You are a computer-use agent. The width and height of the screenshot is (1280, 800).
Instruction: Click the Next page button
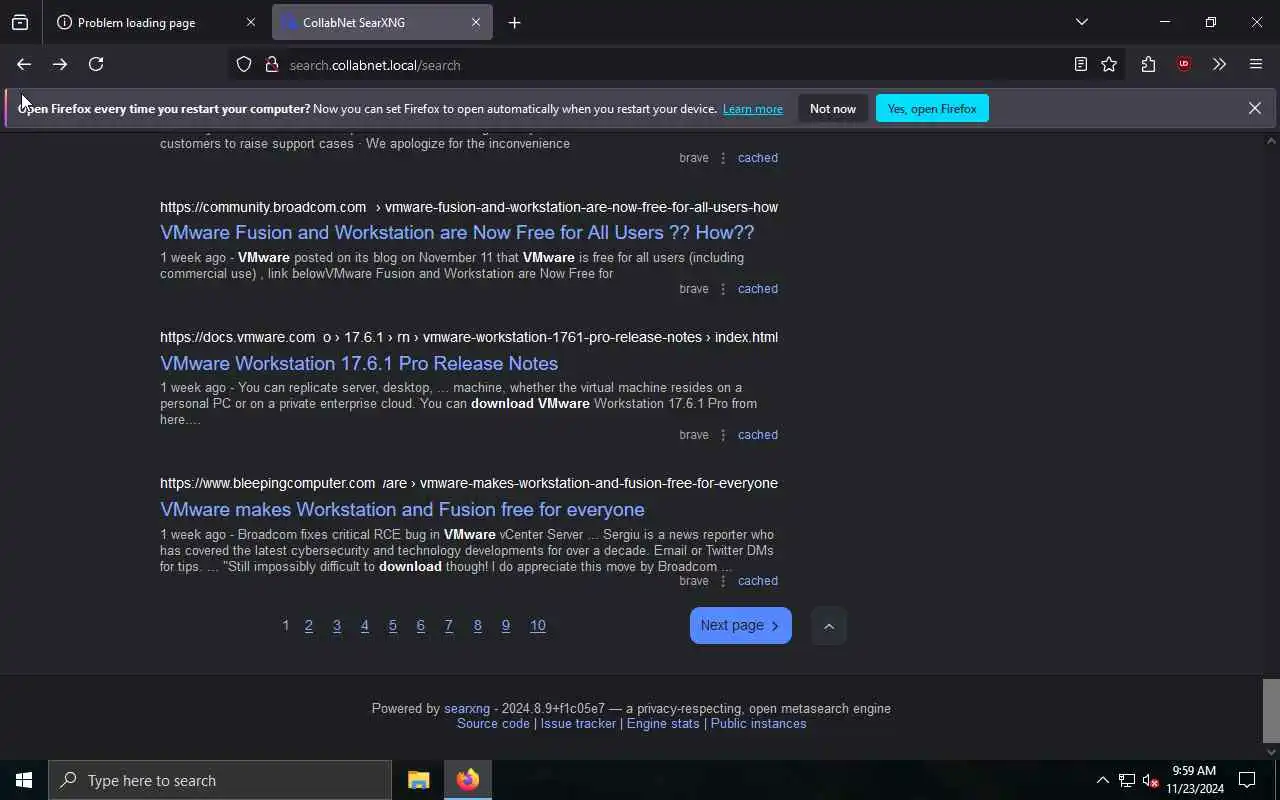click(x=740, y=626)
